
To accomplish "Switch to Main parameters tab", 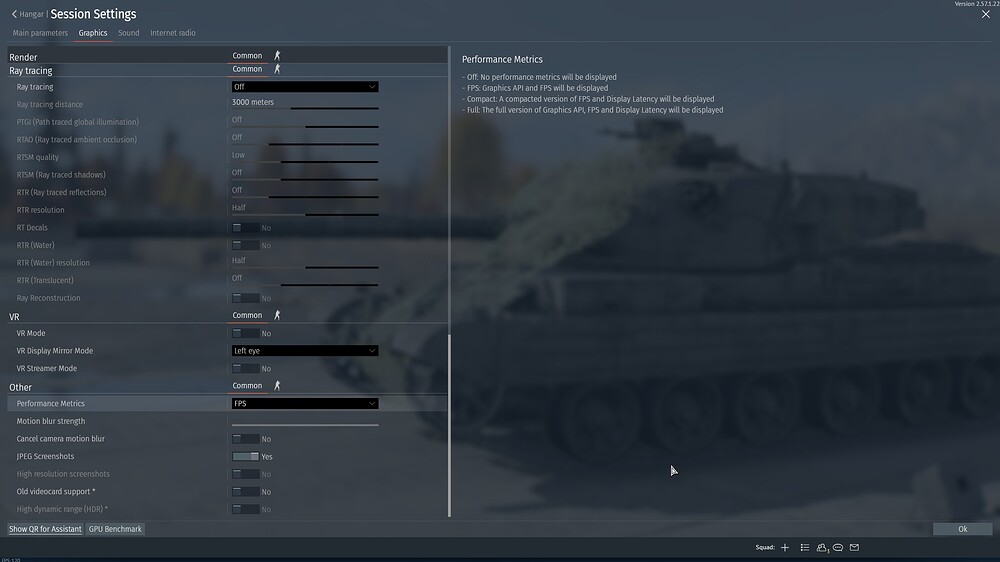I will [40, 33].
